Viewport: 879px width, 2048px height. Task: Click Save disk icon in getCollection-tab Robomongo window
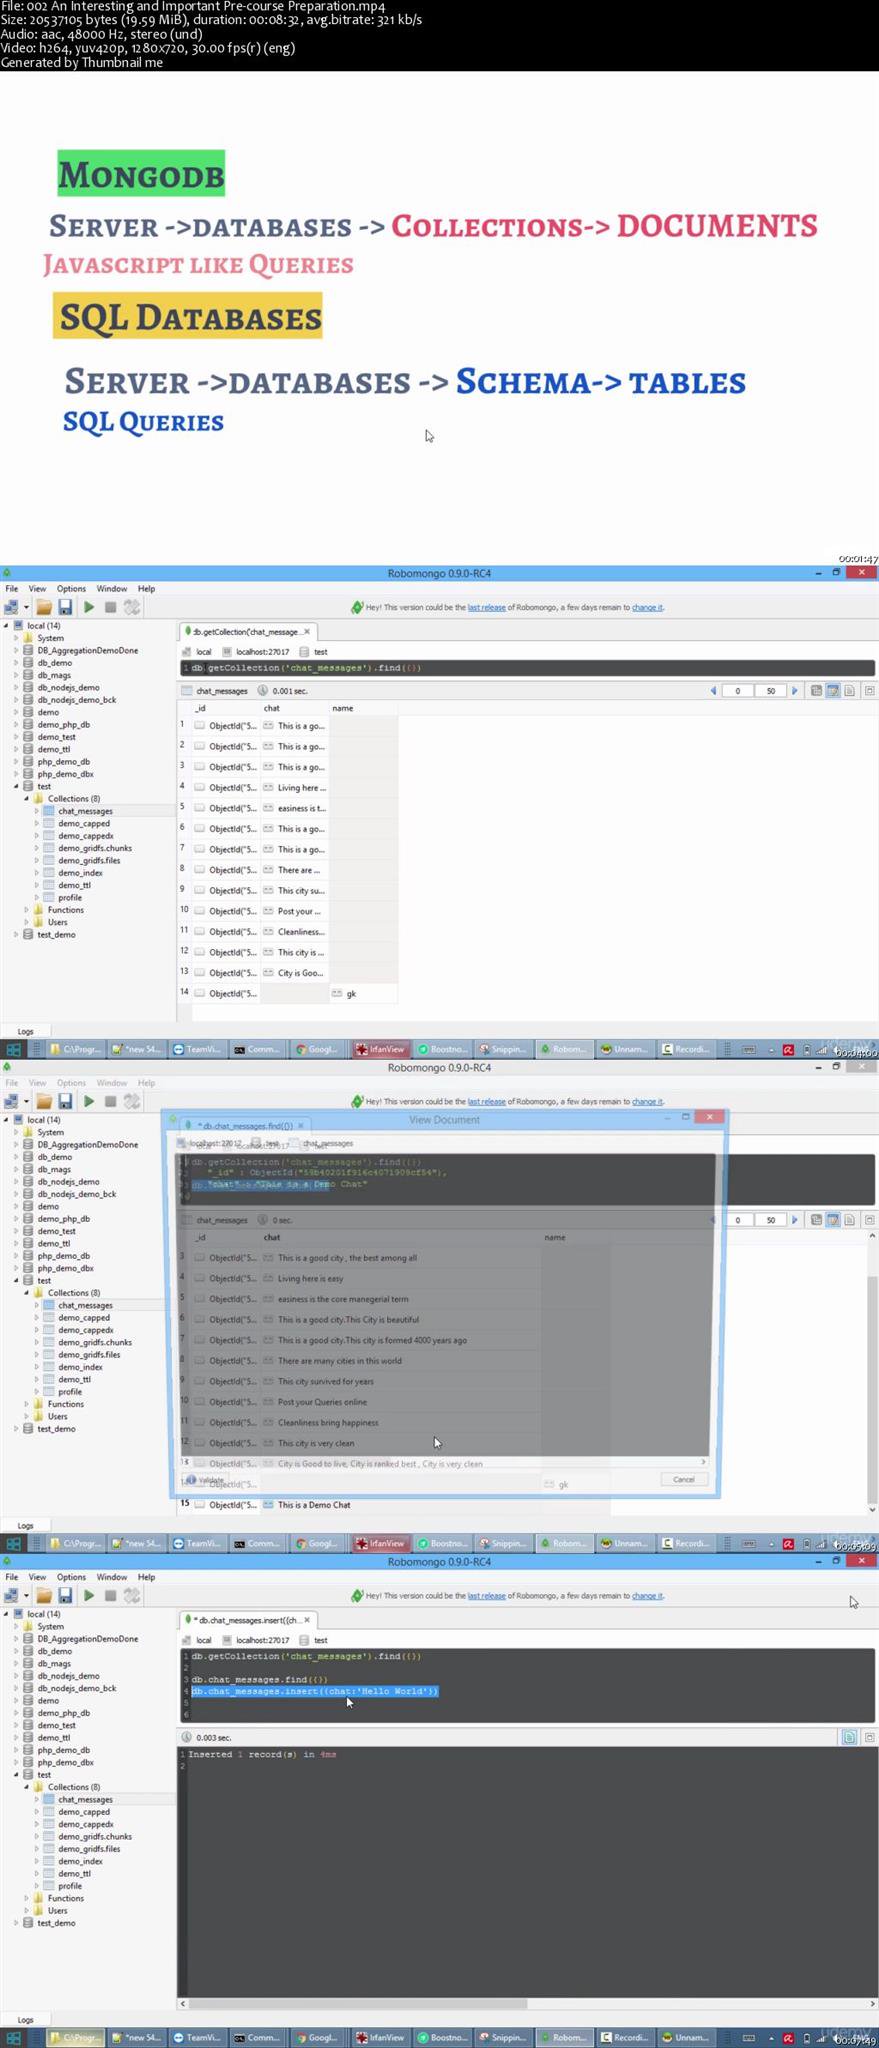pos(65,607)
